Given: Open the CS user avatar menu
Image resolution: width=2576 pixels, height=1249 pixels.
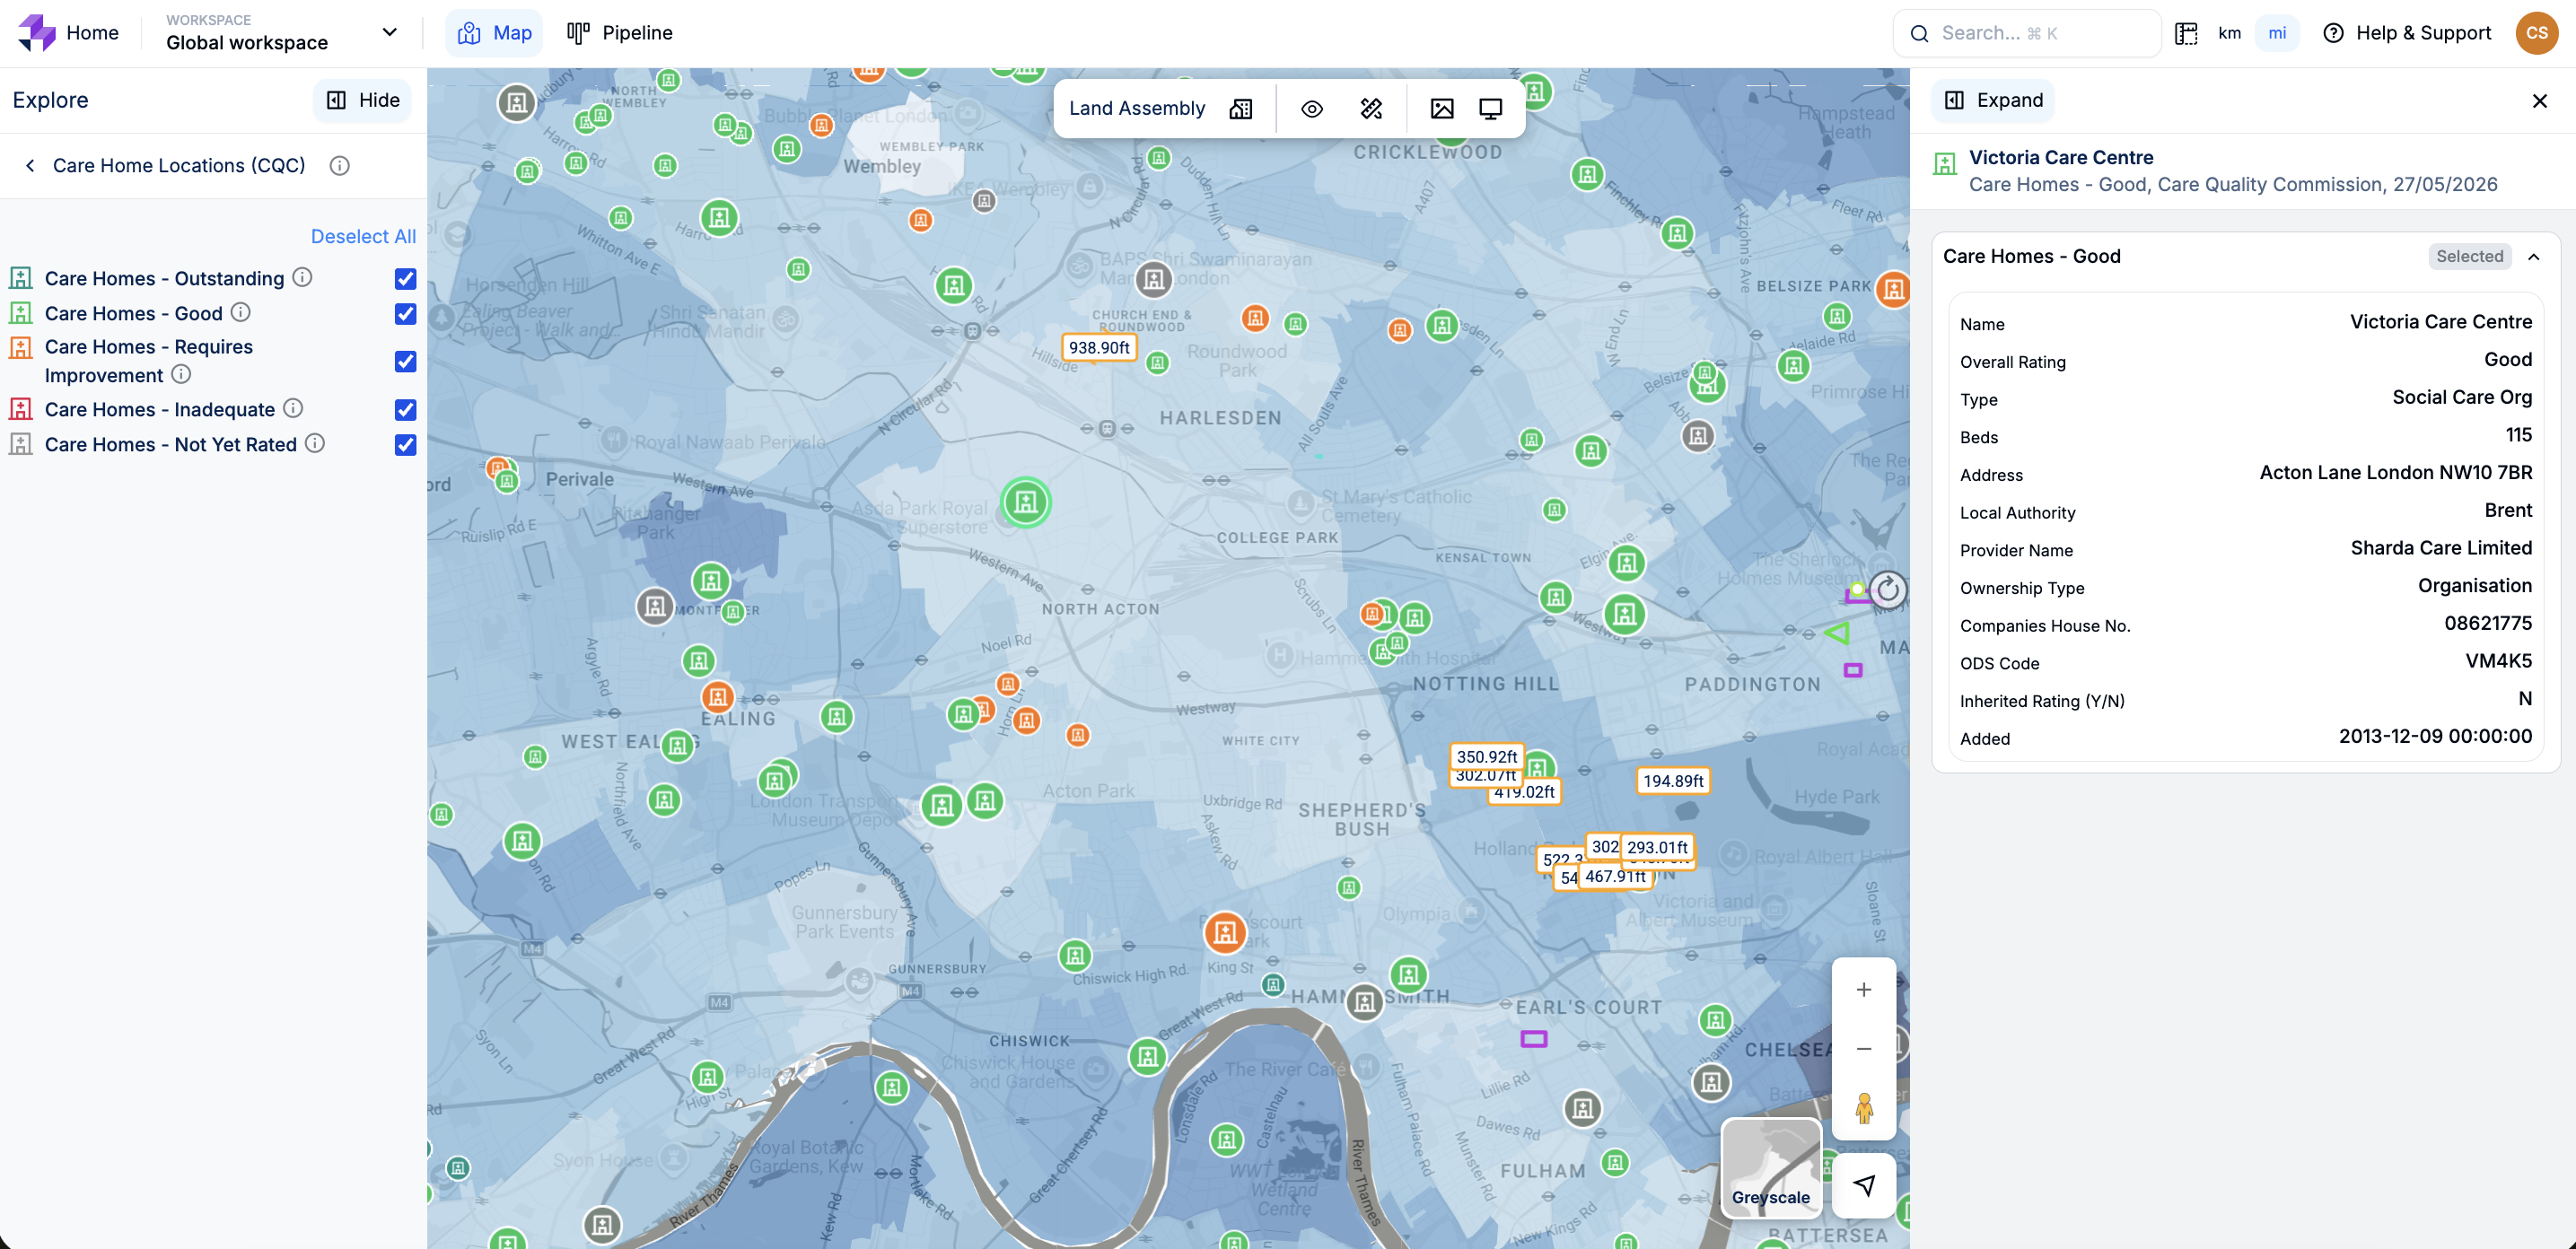Looking at the screenshot, I should [2536, 33].
